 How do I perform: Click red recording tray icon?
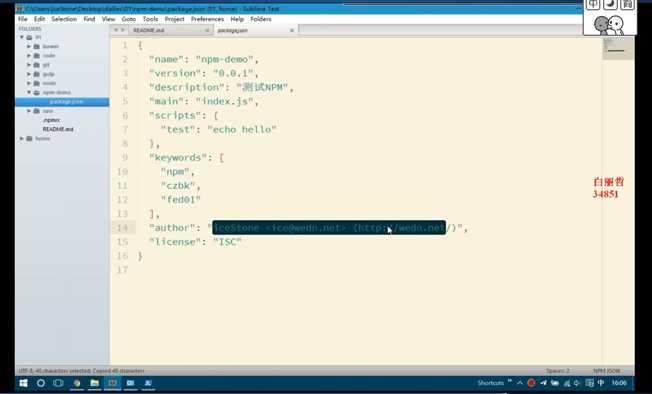(x=531, y=383)
